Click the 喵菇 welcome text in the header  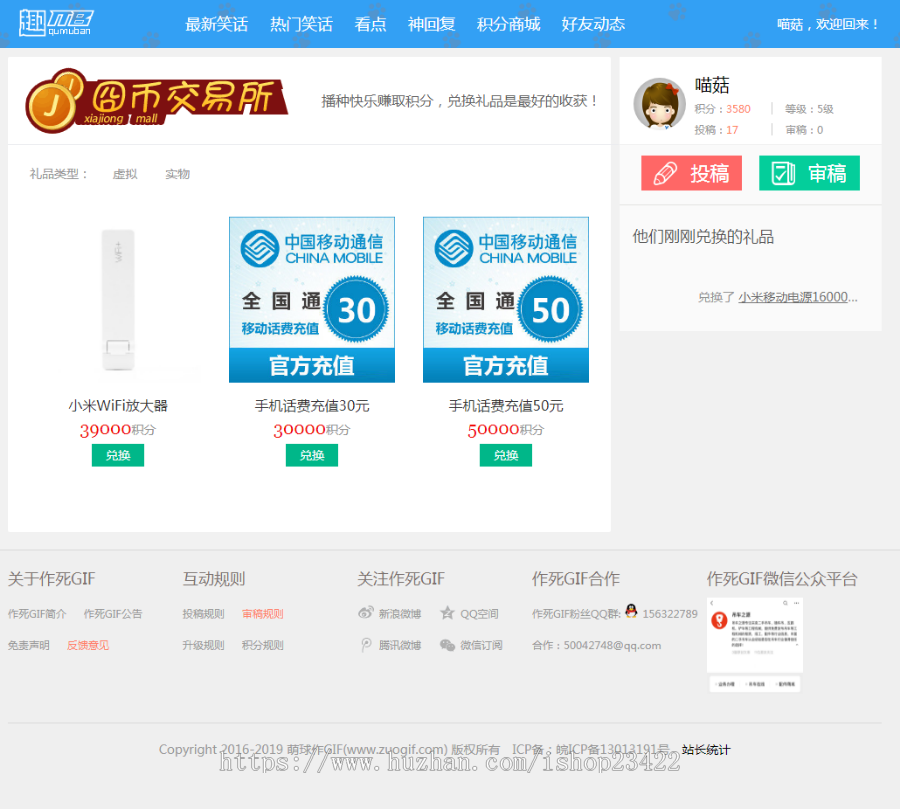(828, 24)
